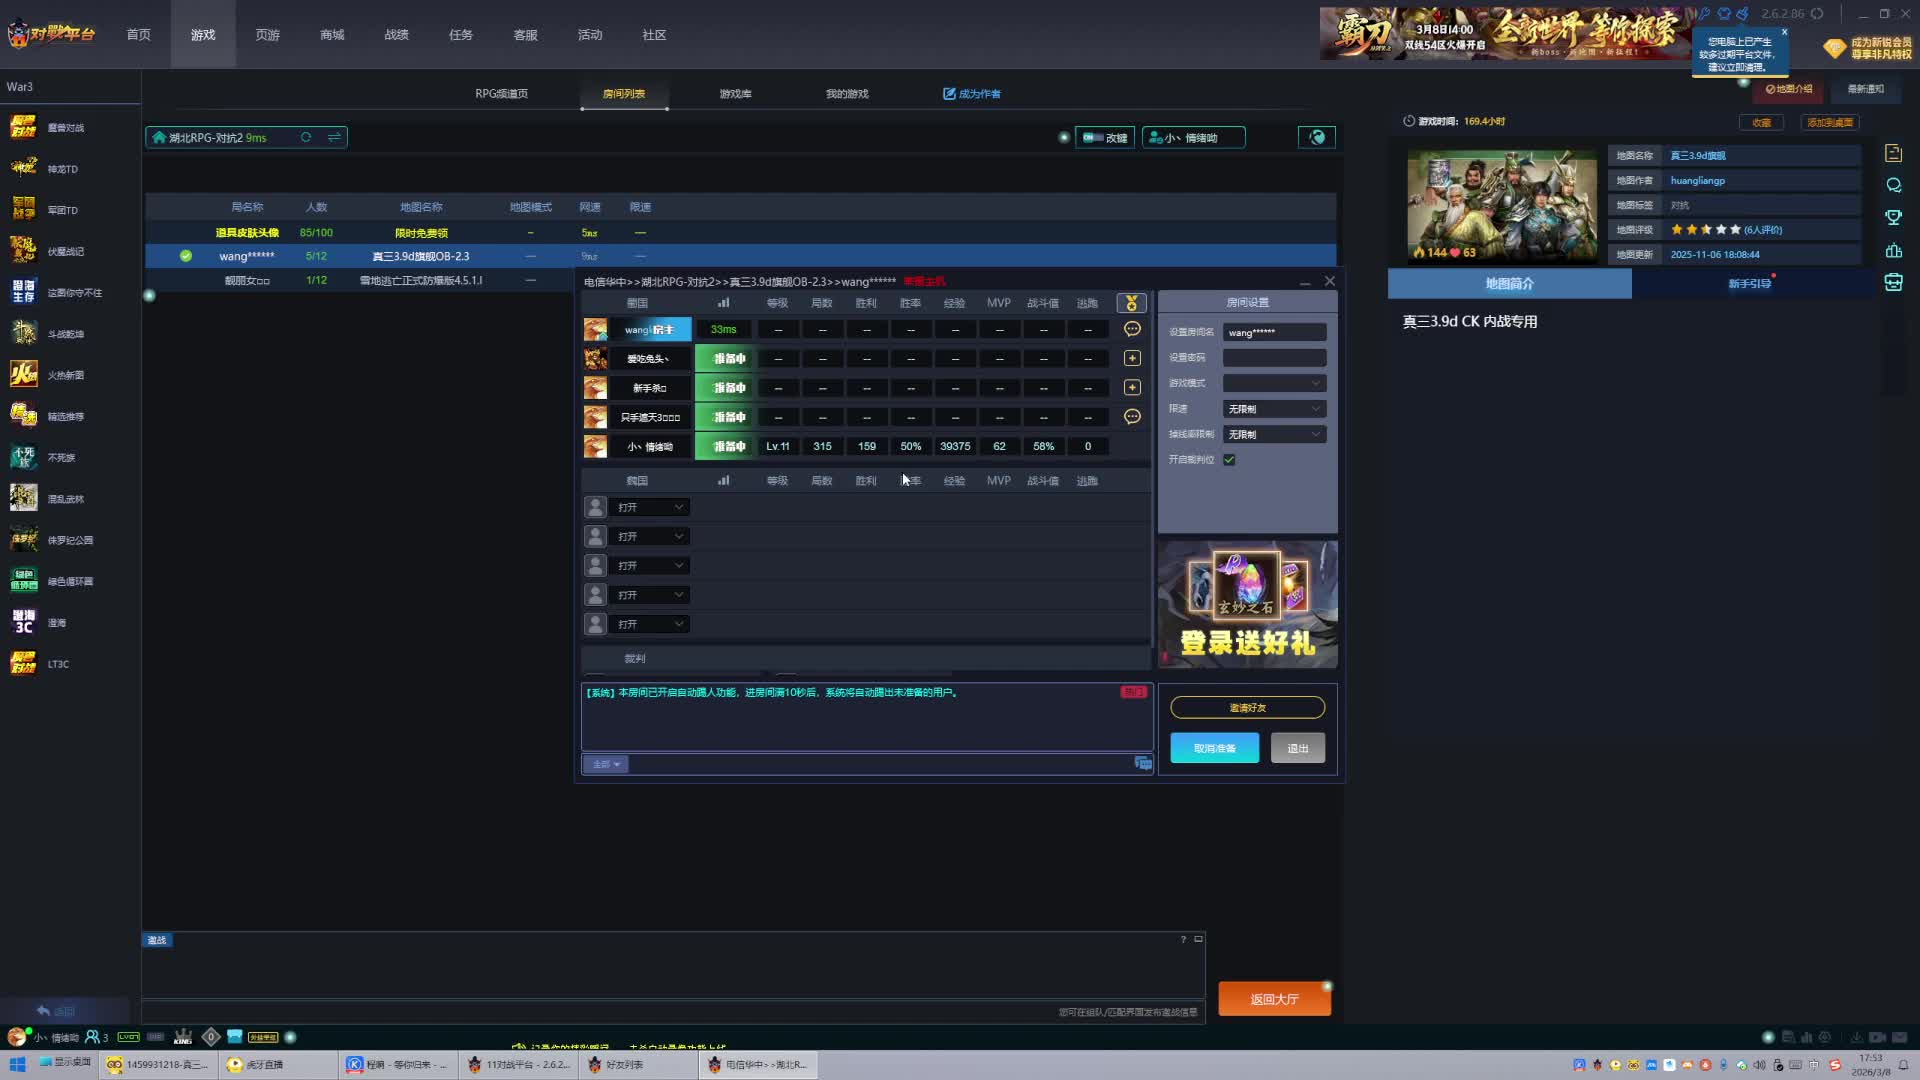1920x1080 pixels.
Task: Toggle 开启裁判位 checkbox
Action: point(1229,460)
